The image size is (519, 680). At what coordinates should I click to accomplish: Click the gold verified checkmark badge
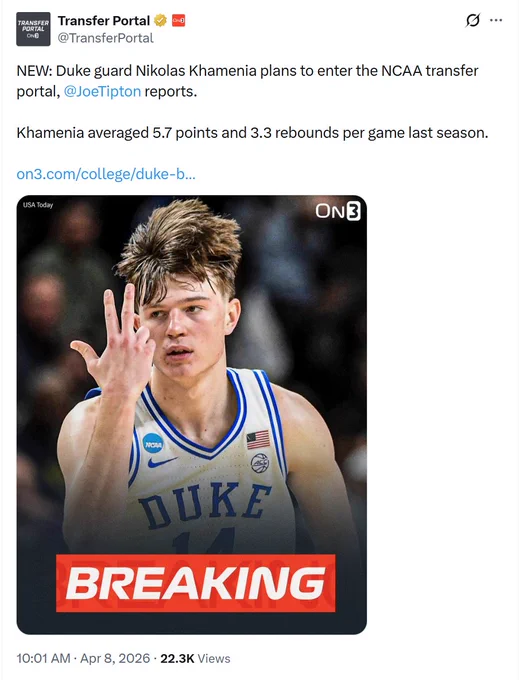pyautogui.click(x=160, y=20)
